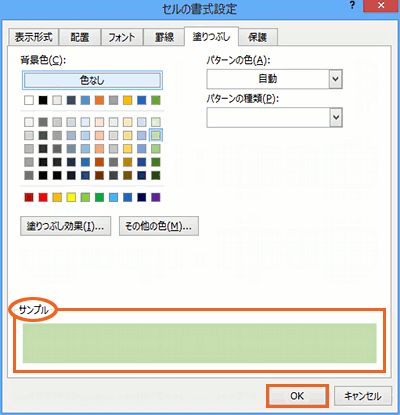Select the フォント tab
This screenshot has width=400, height=415.
pyautogui.click(x=122, y=37)
